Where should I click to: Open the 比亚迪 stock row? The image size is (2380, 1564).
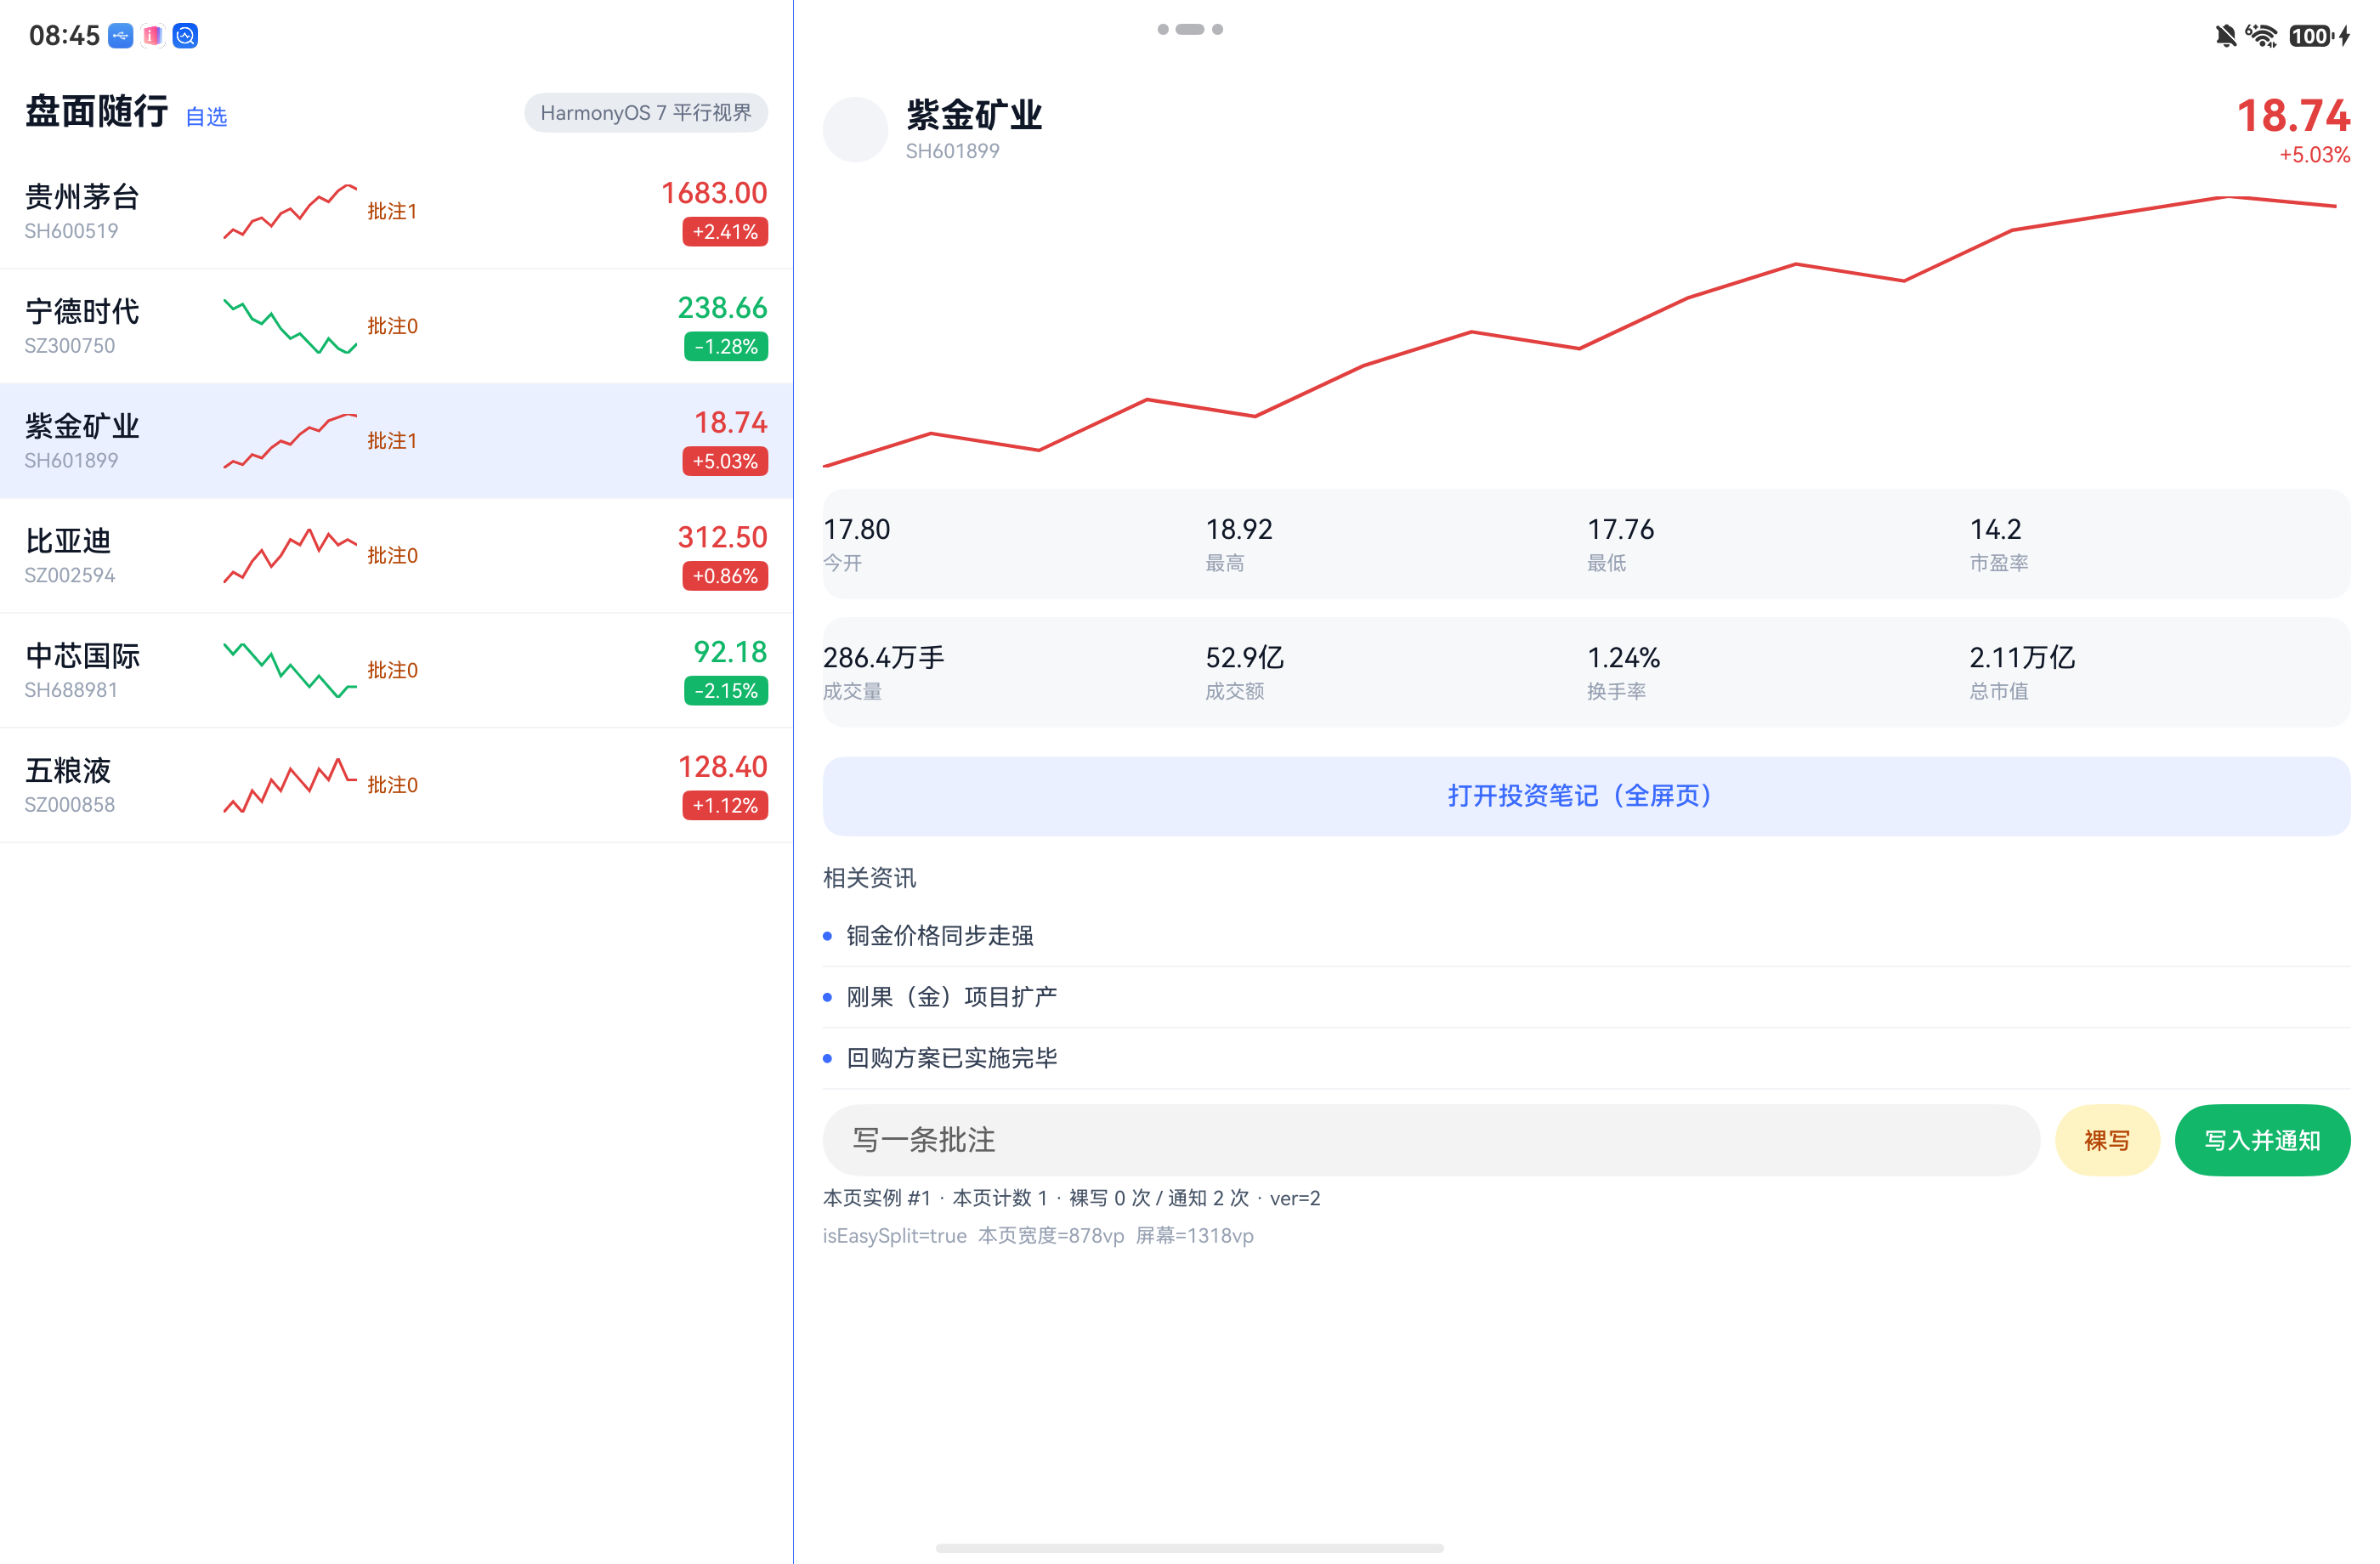(x=396, y=556)
